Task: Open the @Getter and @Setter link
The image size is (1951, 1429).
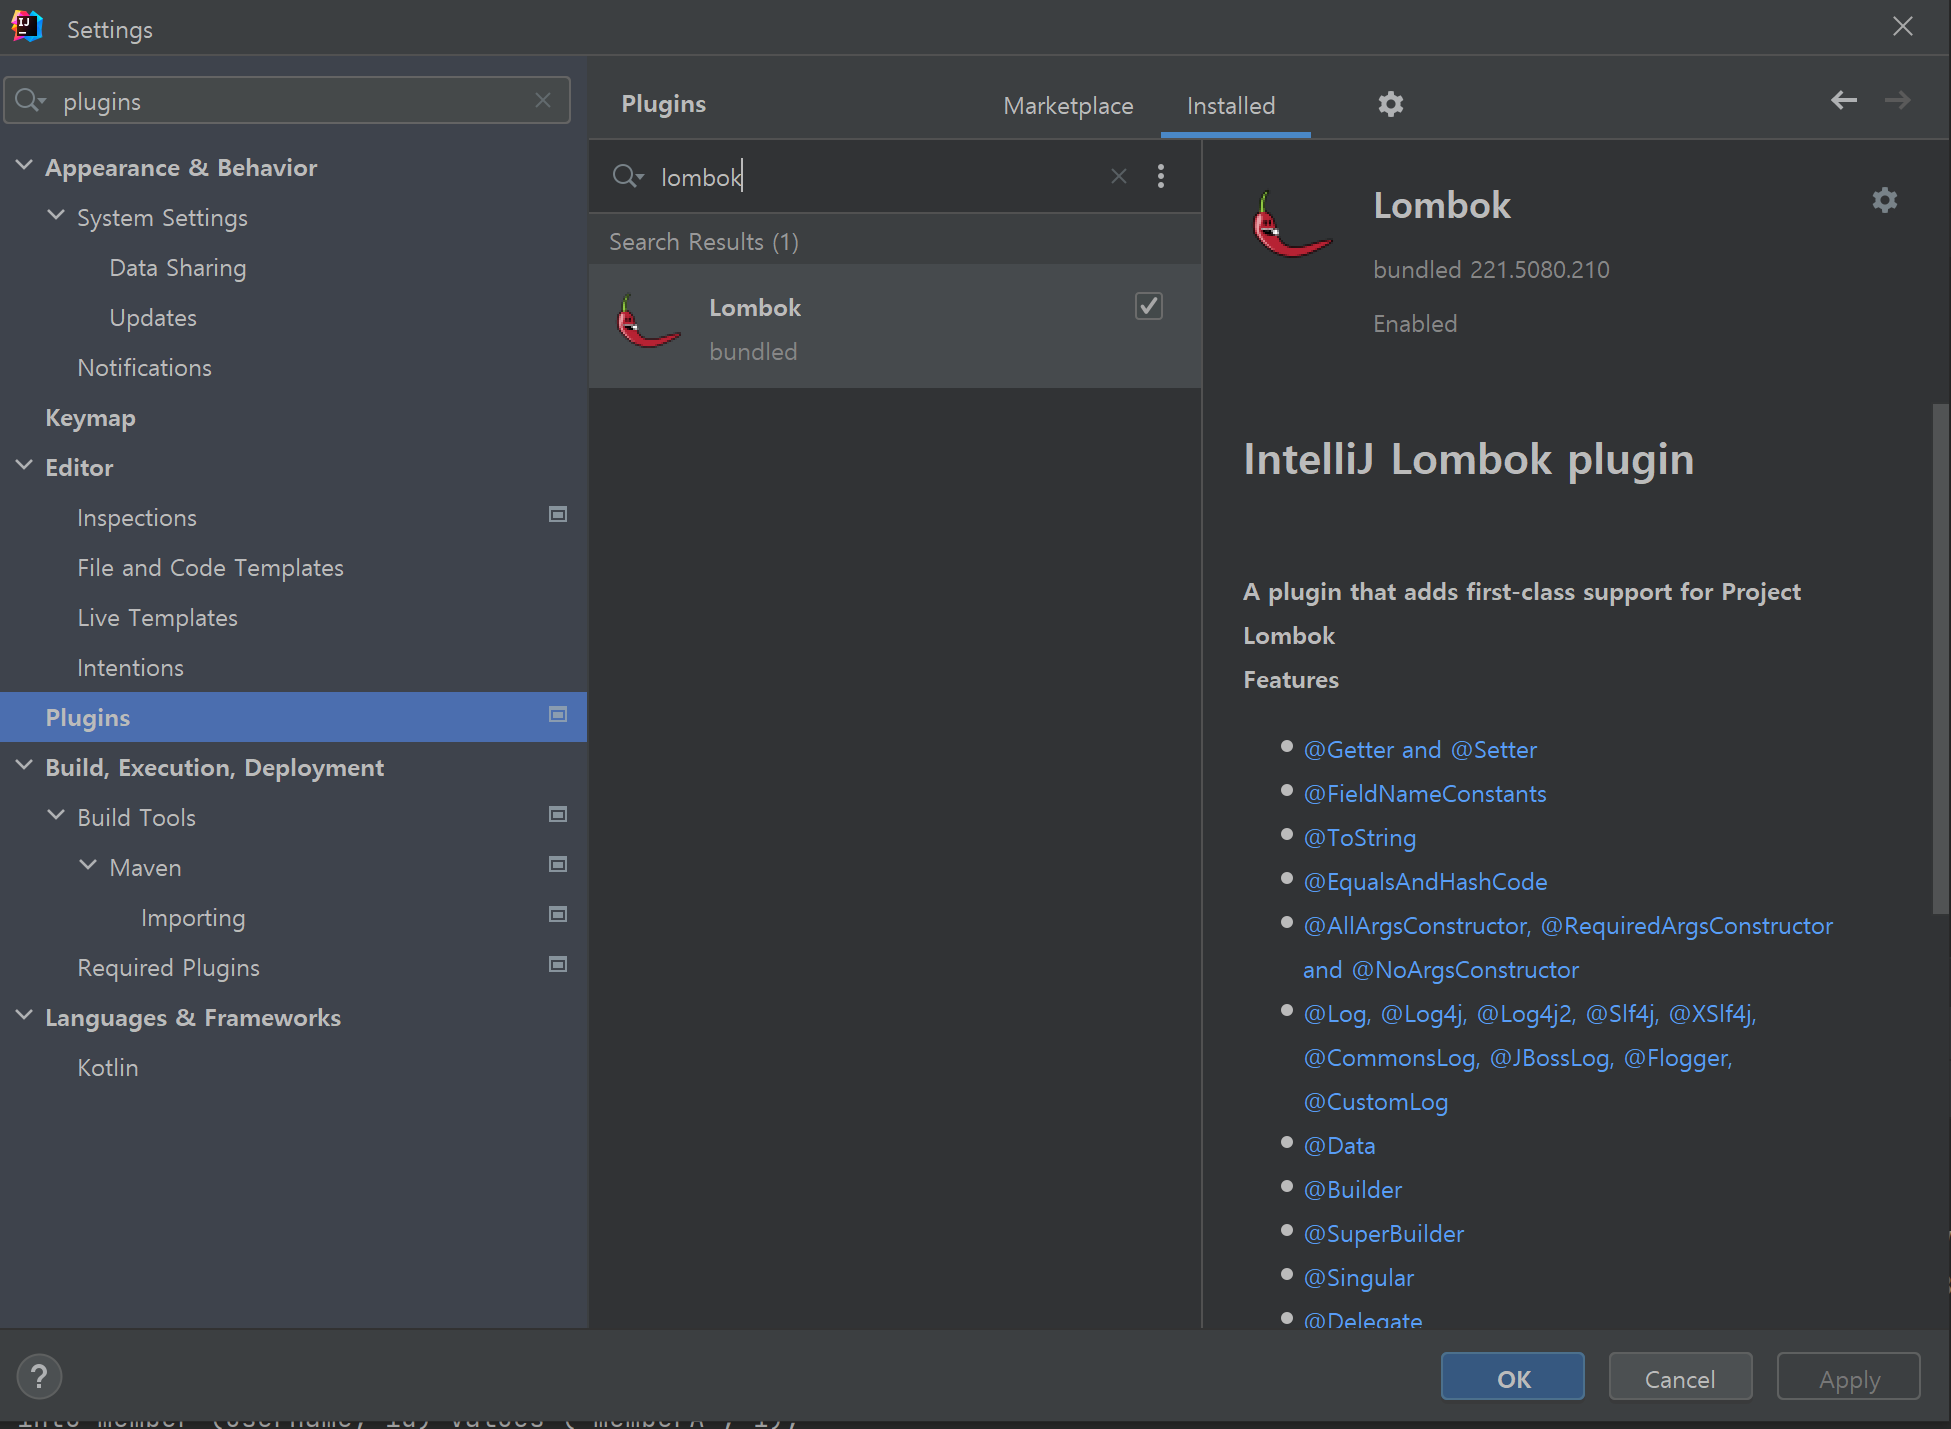Action: [1420, 750]
